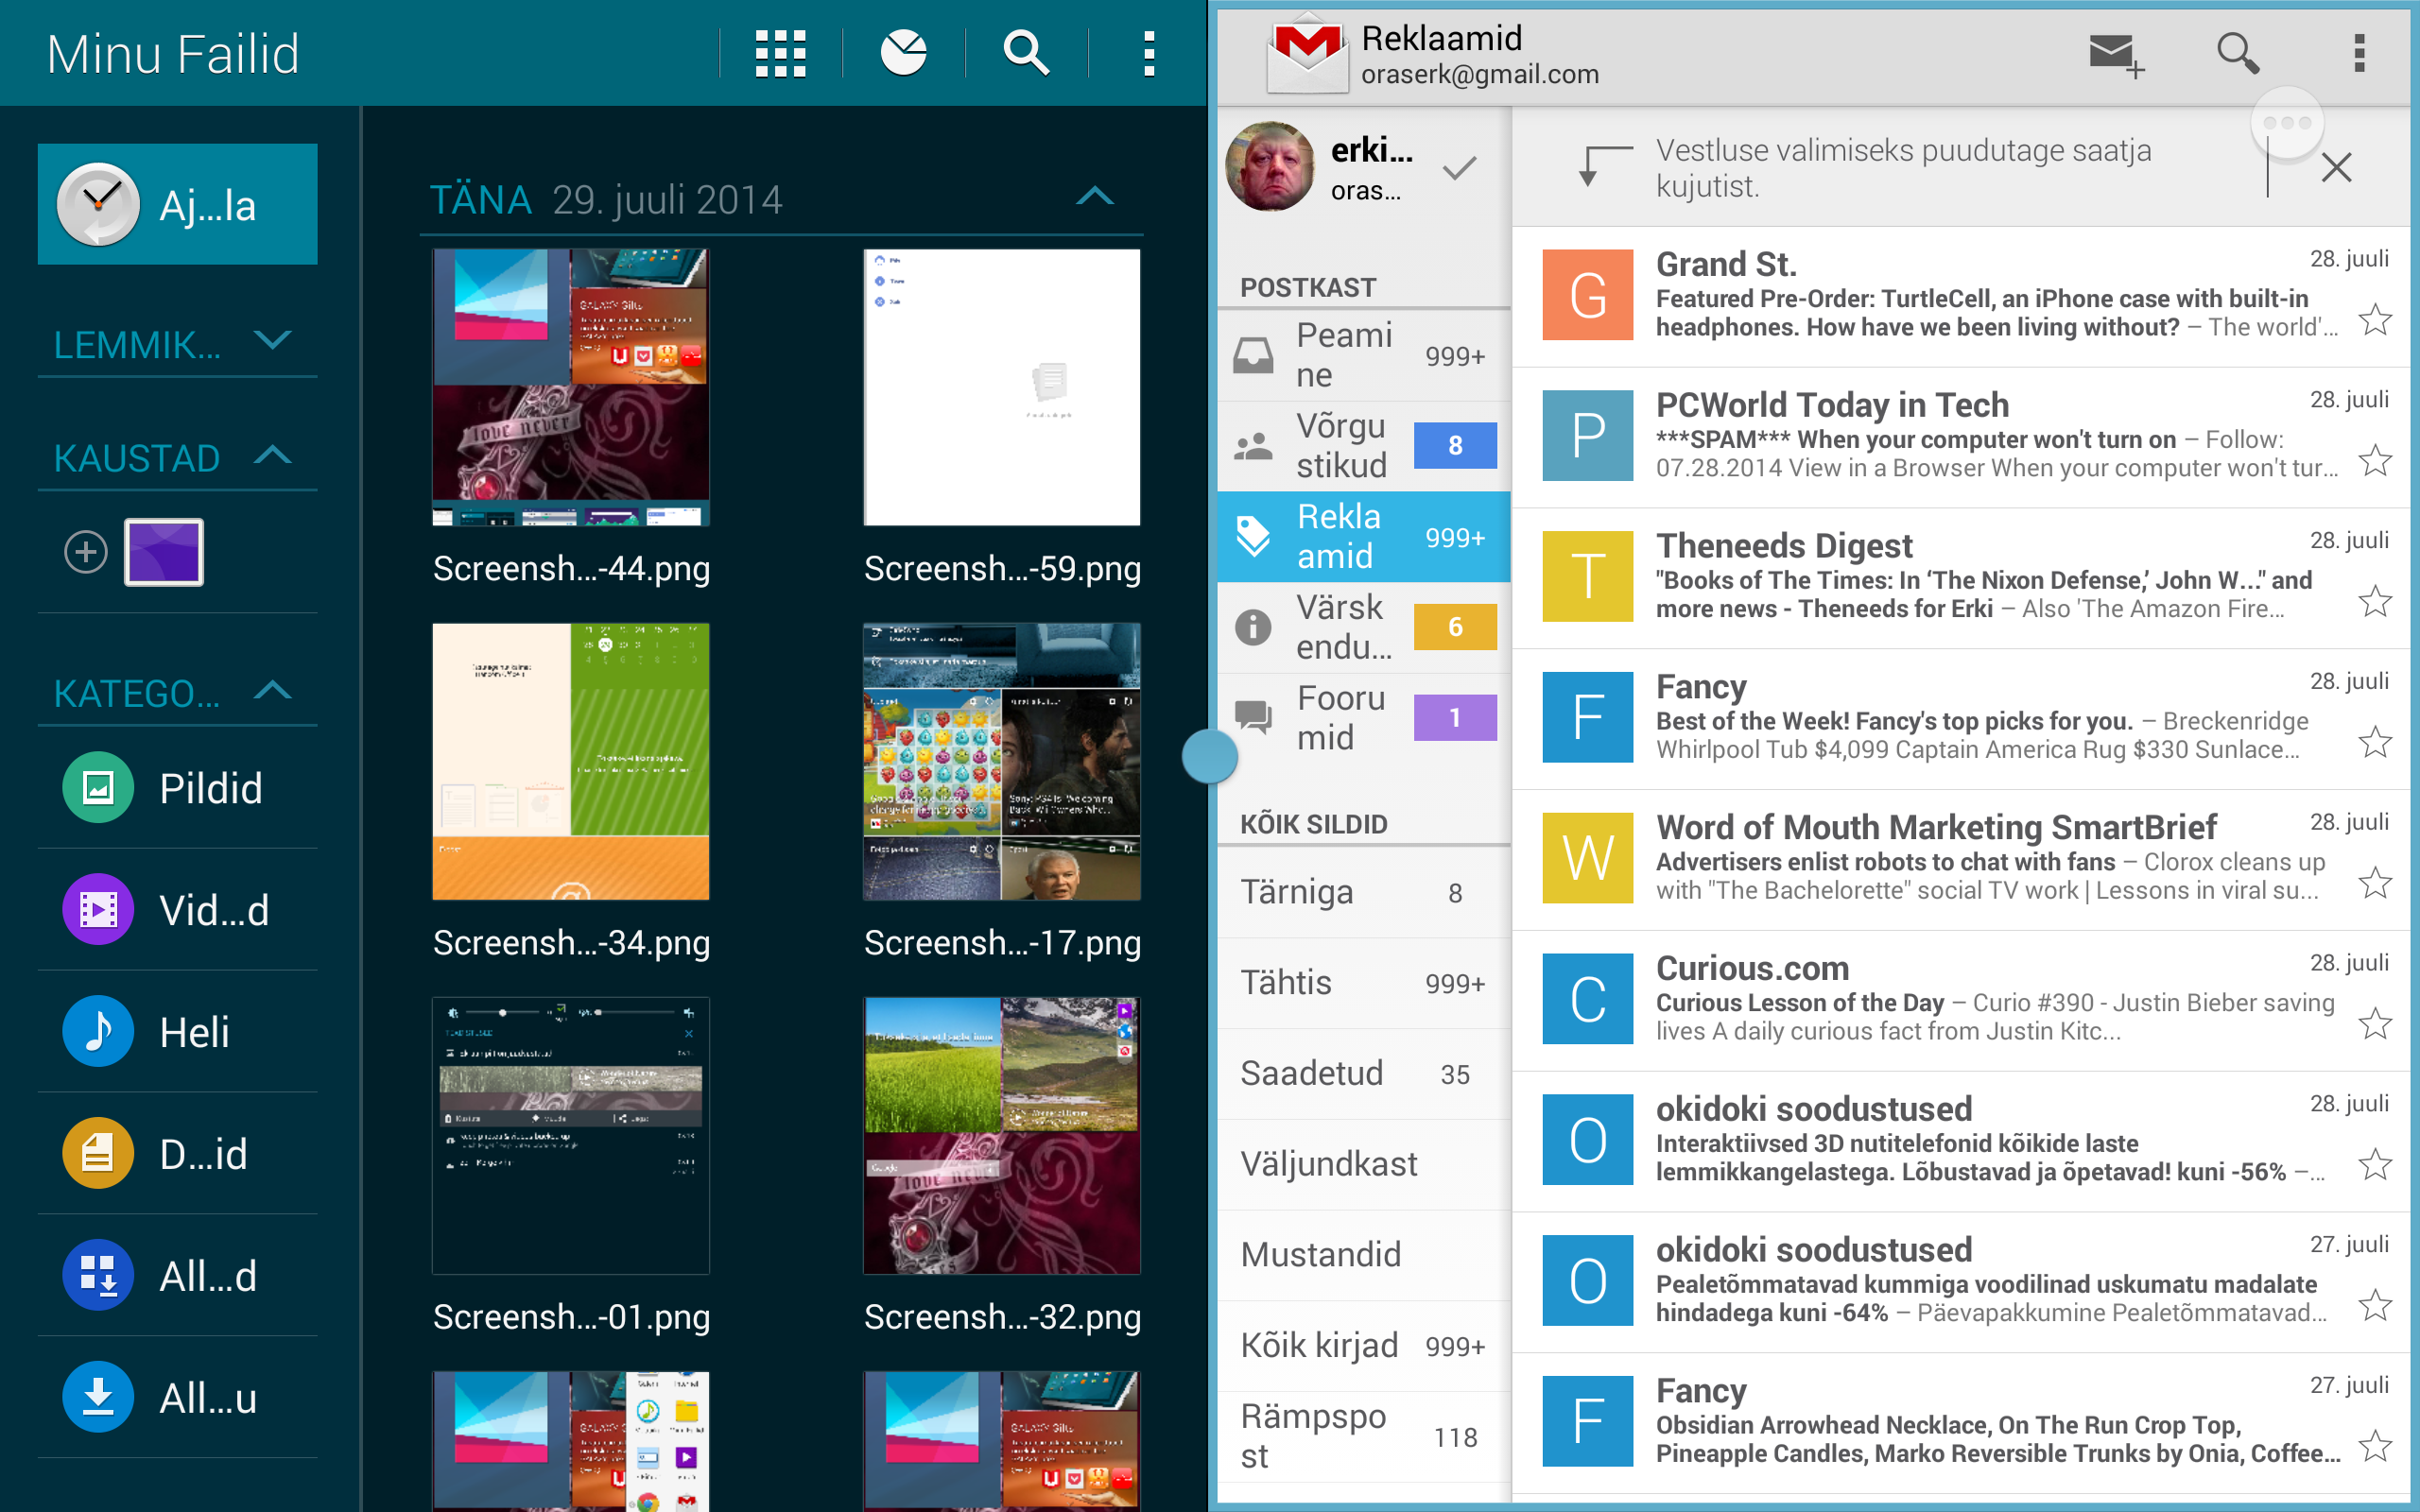This screenshot has width=2420, height=1512.
Task: Open Gmail overflow menu
Action: 2360,53
